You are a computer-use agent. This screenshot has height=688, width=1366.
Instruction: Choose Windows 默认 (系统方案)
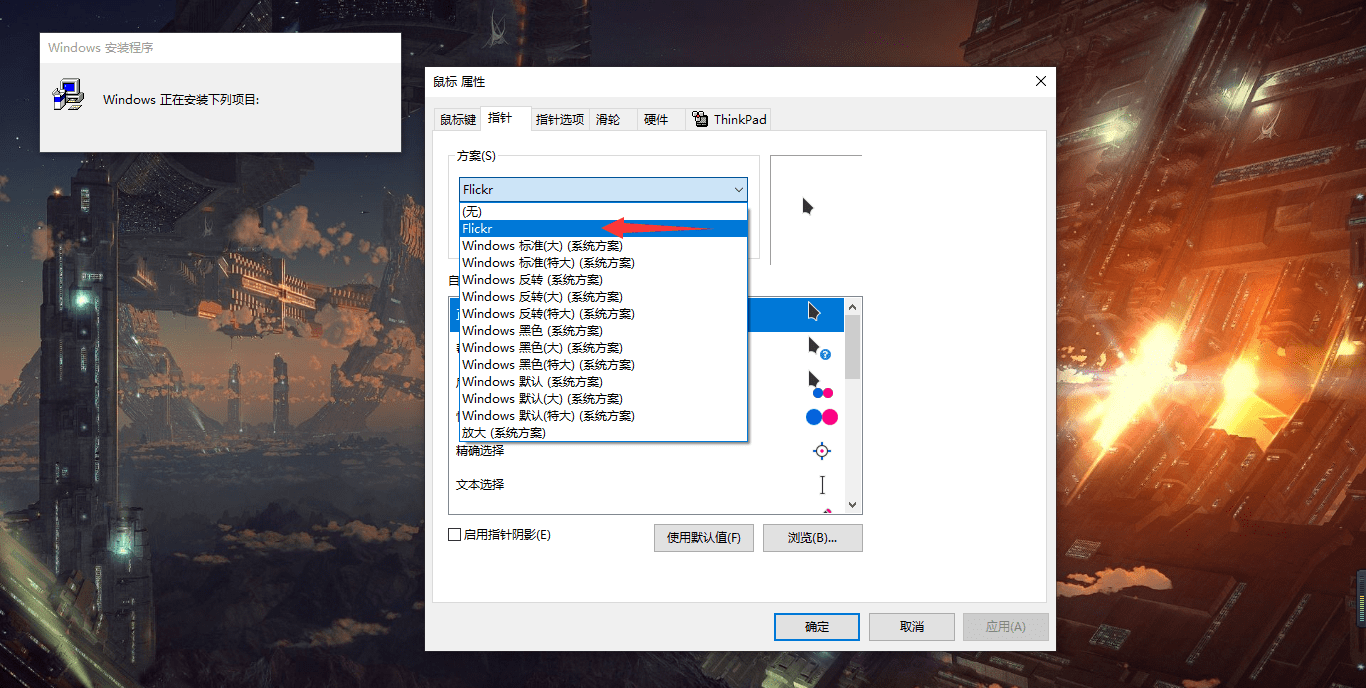[603, 382]
